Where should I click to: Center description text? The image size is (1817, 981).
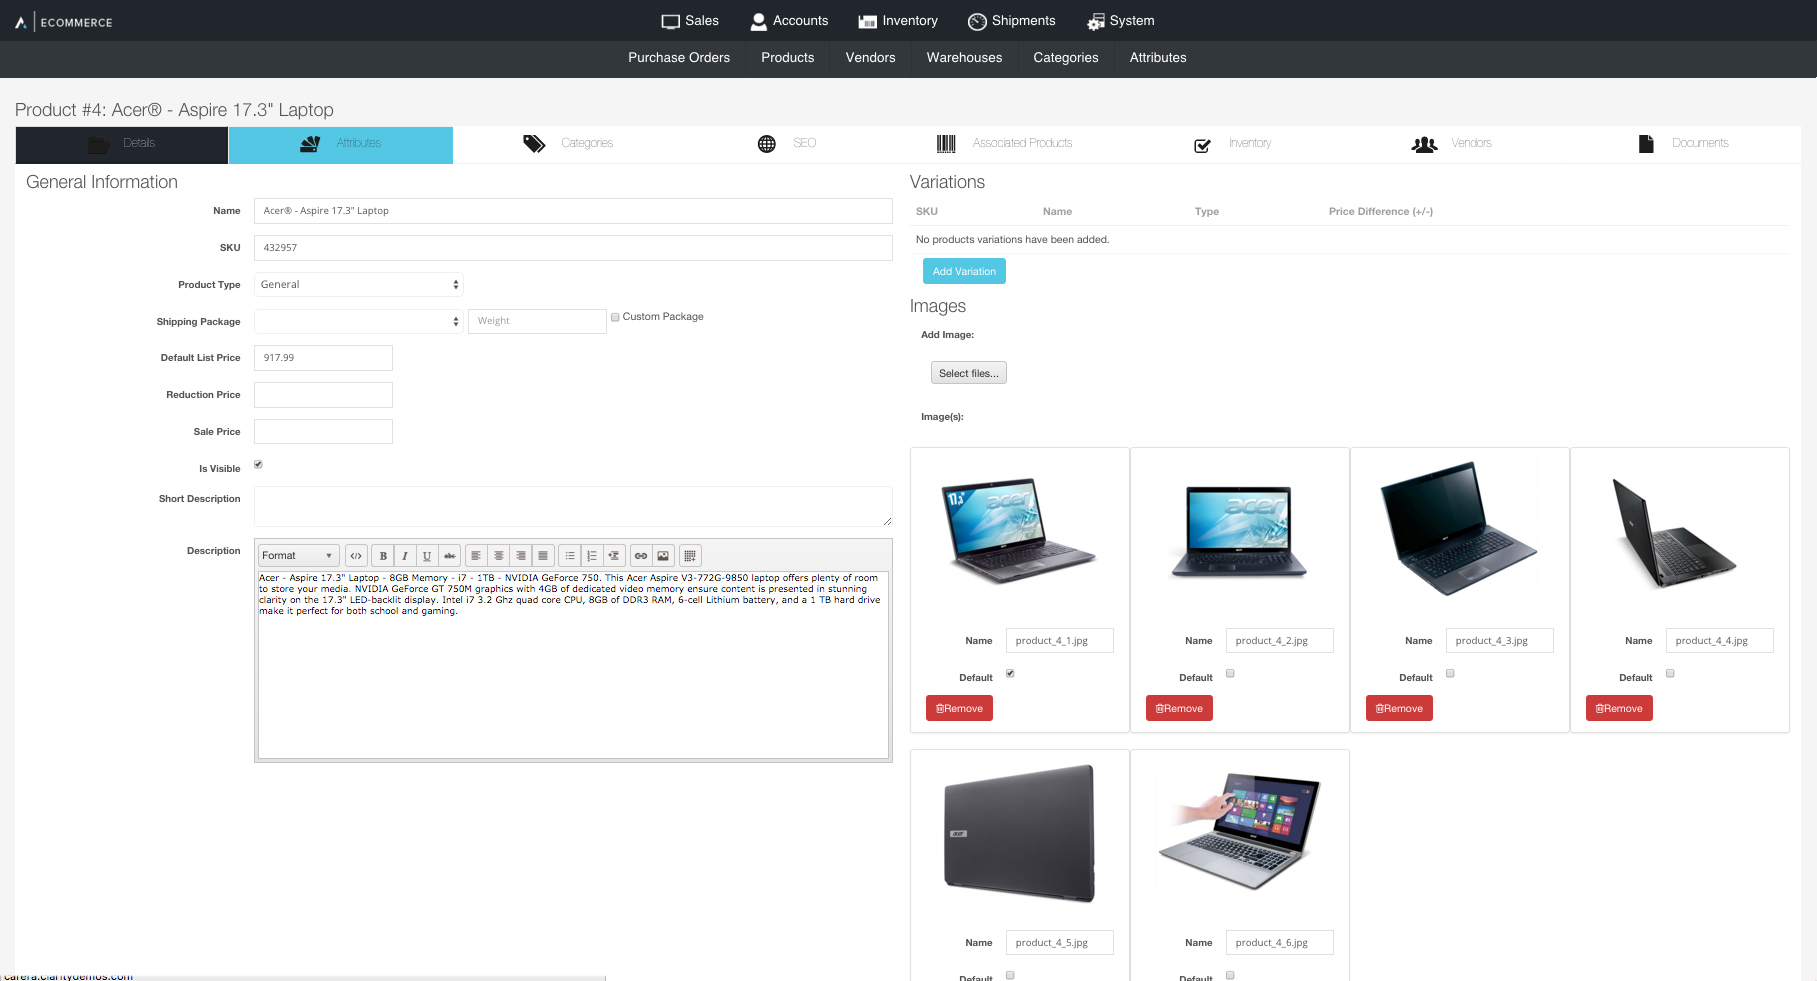[498, 556]
